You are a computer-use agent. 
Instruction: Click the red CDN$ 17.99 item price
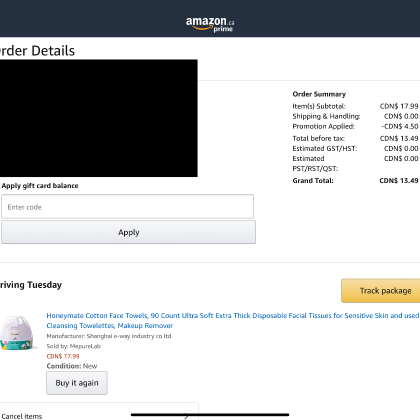[x=63, y=356]
